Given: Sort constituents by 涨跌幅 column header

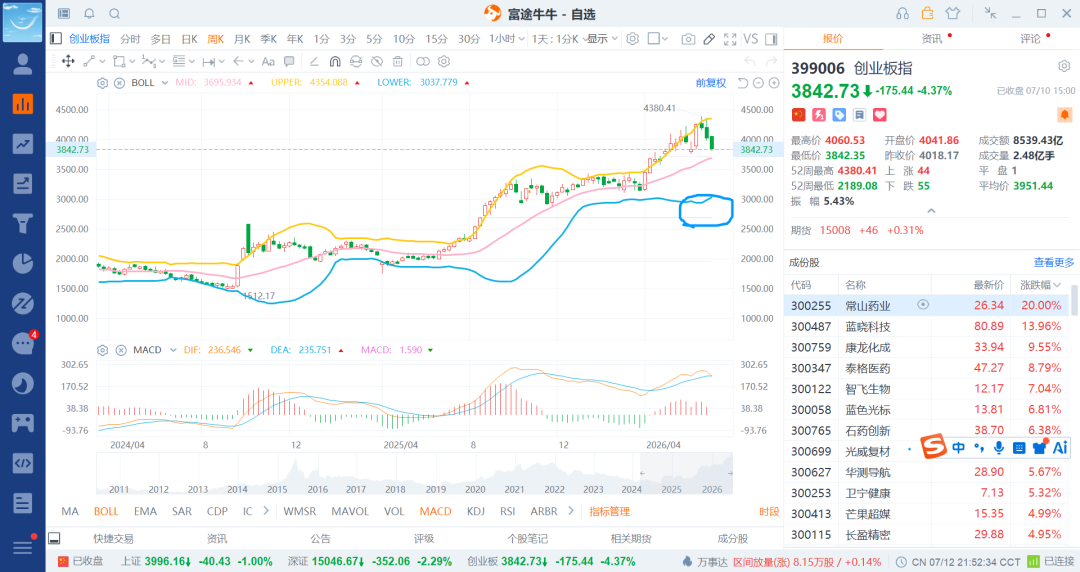Looking at the screenshot, I should pos(1040,285).
